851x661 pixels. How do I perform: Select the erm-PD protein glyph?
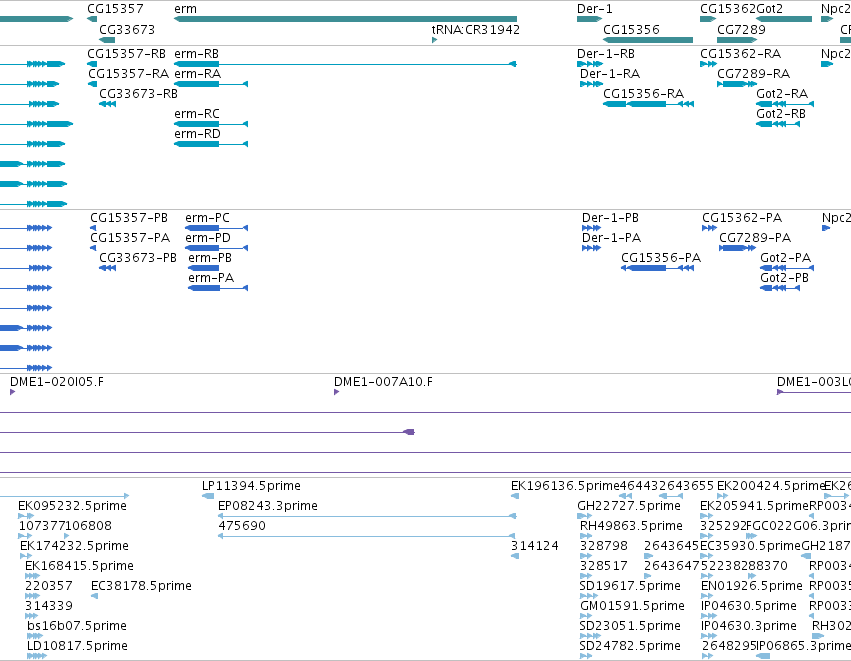217,248
